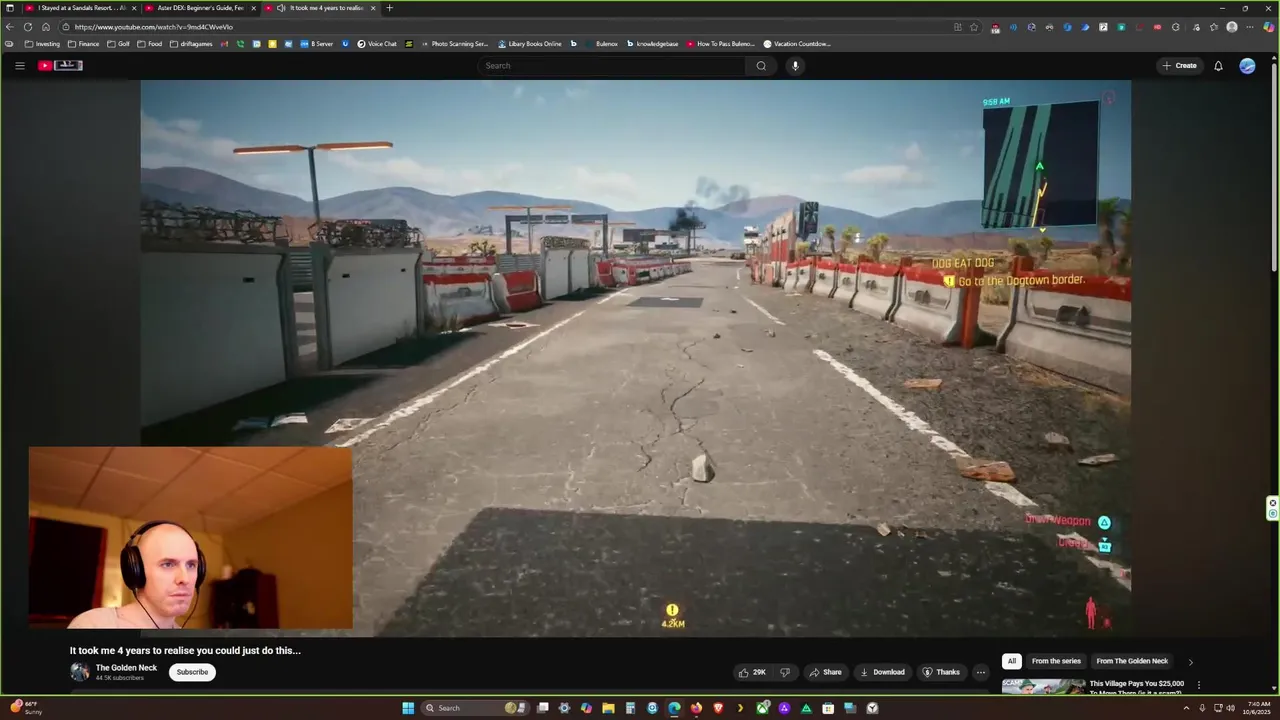This screenshot has width=1280, height=720.
Task: Open The Golden Neck channel name link
Action: pyautogui.click(x=126, y=668)
